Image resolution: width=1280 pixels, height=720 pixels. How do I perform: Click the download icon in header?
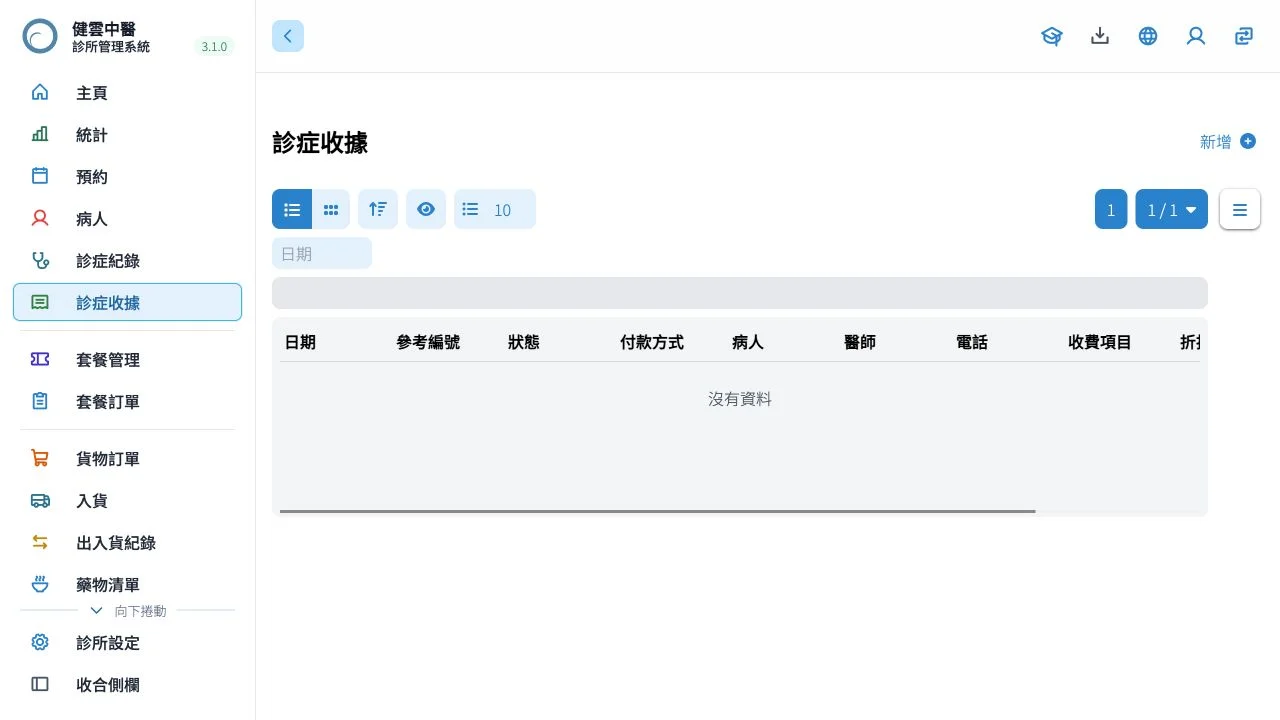pyautogui.click(x=1100, y=36)
